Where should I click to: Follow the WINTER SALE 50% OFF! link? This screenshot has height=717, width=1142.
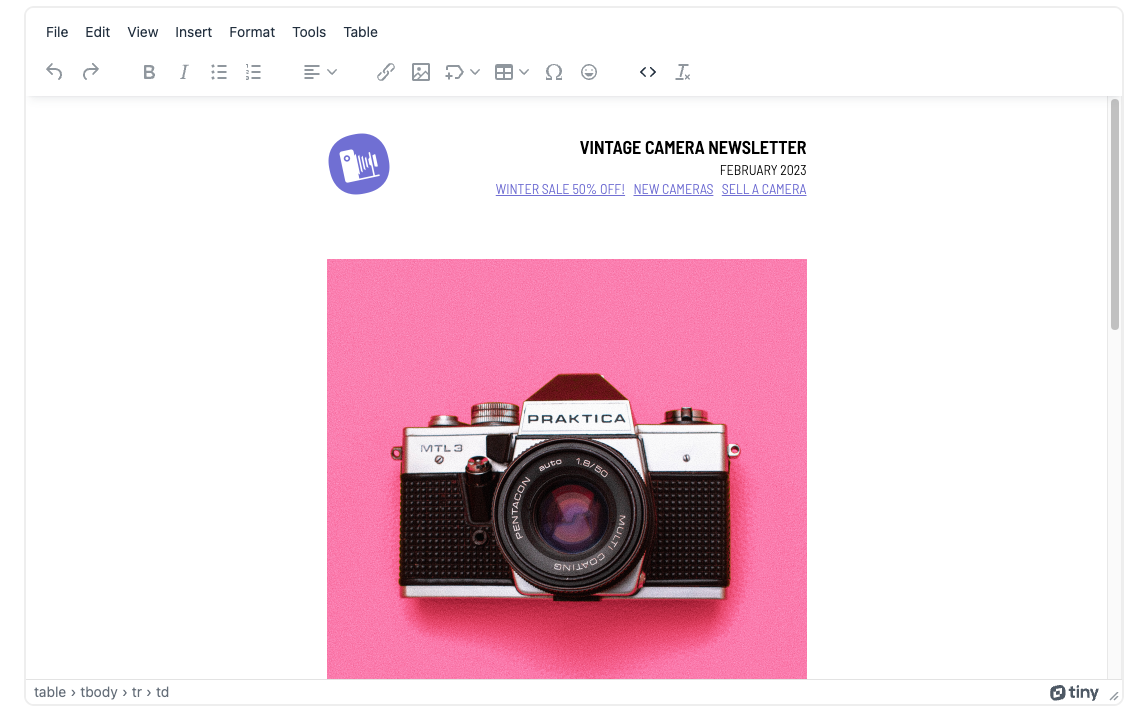(x=559, y=189)
